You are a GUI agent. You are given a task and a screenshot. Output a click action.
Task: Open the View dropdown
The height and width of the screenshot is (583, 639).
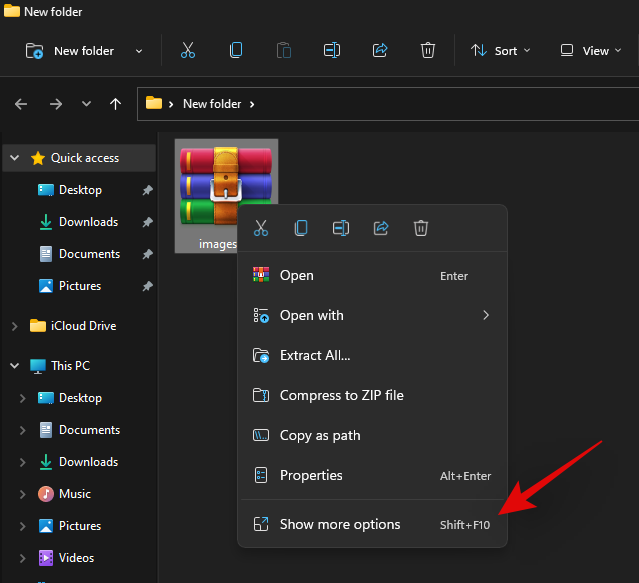[x=591, y=50]
